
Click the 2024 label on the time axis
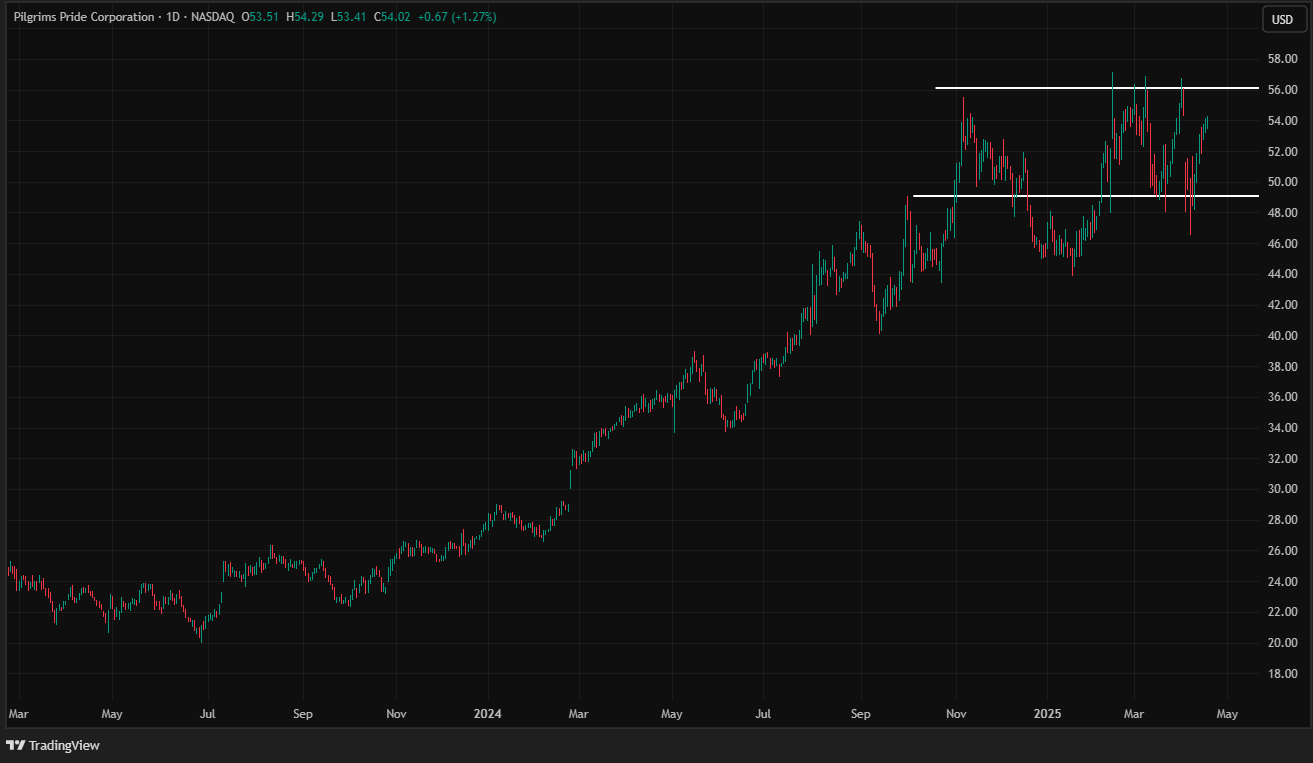(x=488, y=714)
